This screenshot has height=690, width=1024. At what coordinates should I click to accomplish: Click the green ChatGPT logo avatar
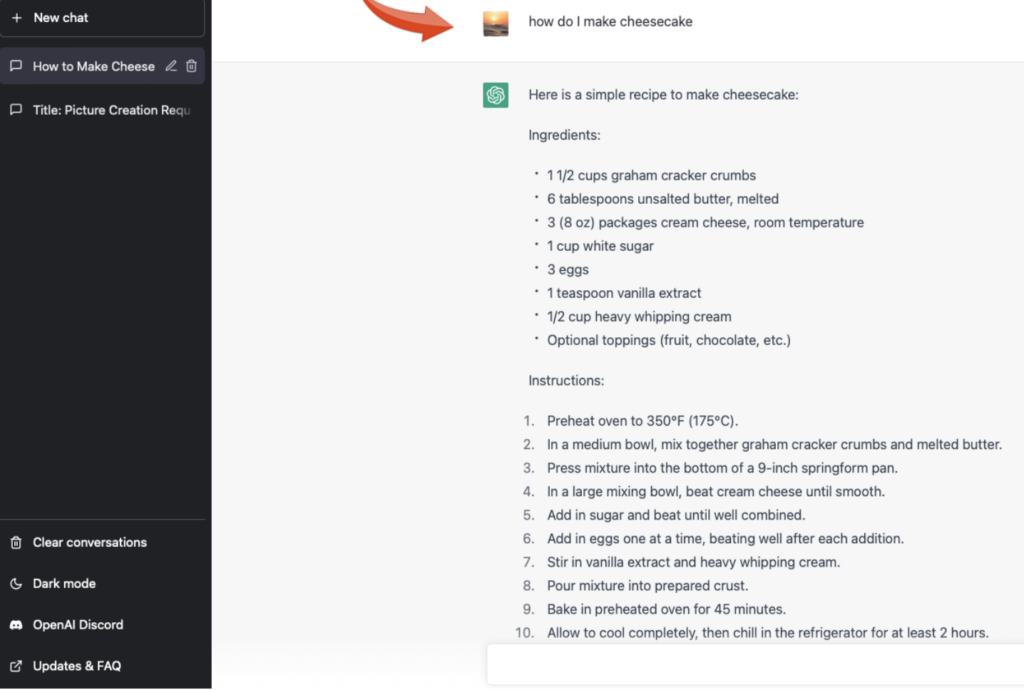pos(496,95)
